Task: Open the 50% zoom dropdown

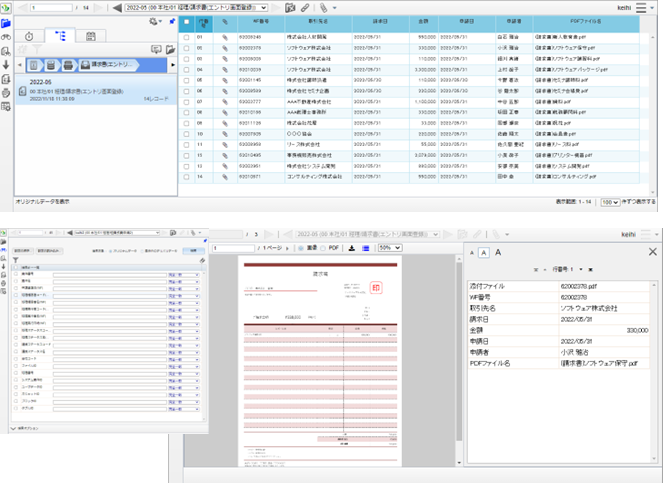Action: (389, 247)
